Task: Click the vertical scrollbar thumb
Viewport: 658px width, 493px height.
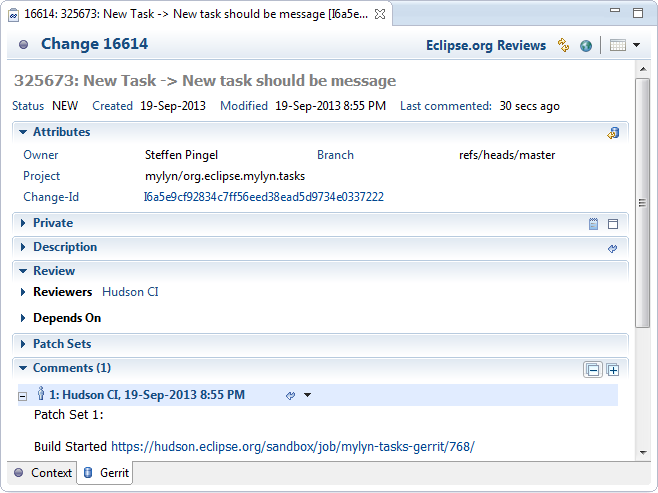Action: (x=642, y=203)
